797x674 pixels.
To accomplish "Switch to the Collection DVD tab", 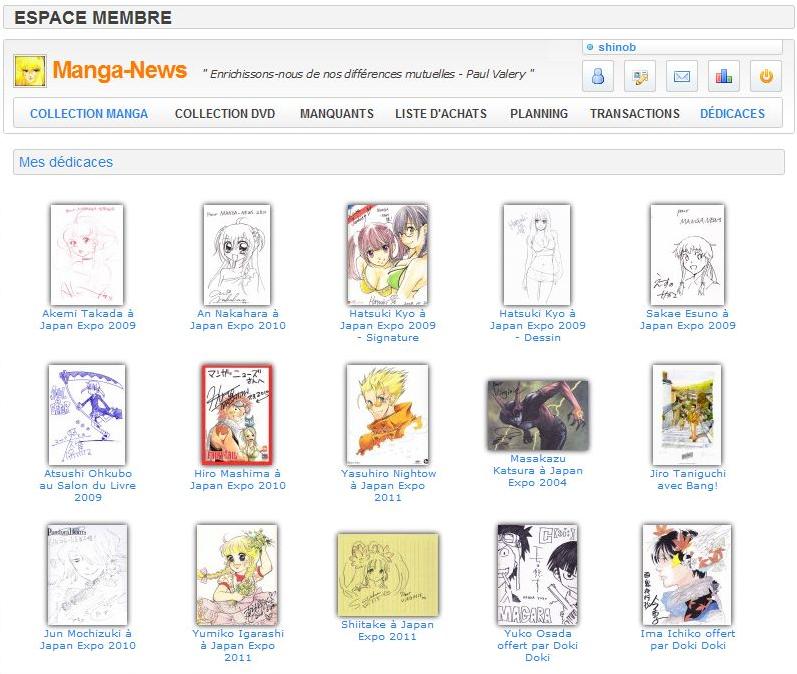I will coord(225,113).
